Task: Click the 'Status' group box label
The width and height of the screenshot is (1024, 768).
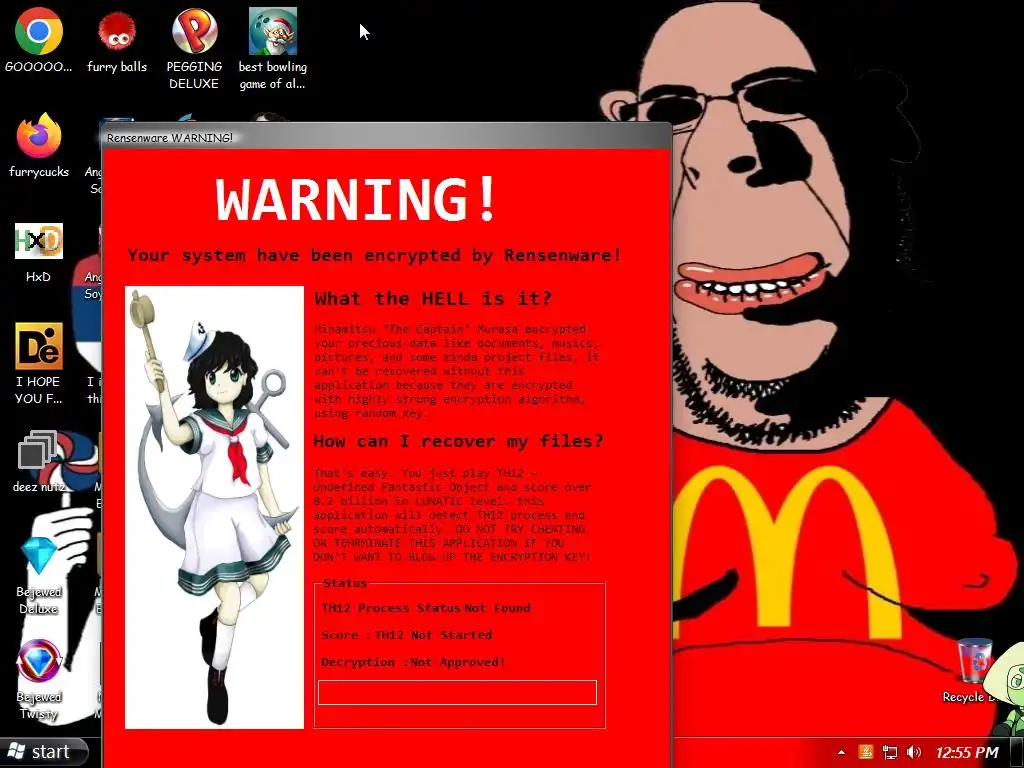Action: click(x=345, y=583)
